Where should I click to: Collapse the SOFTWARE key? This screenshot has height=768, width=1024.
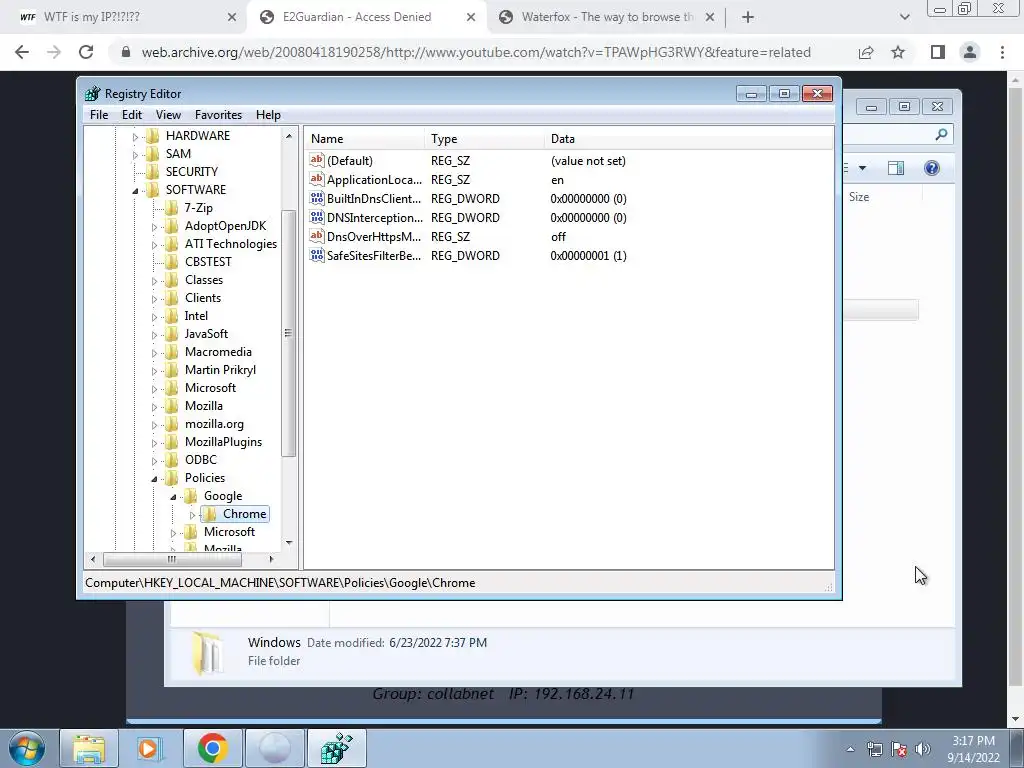pos(135,191)
